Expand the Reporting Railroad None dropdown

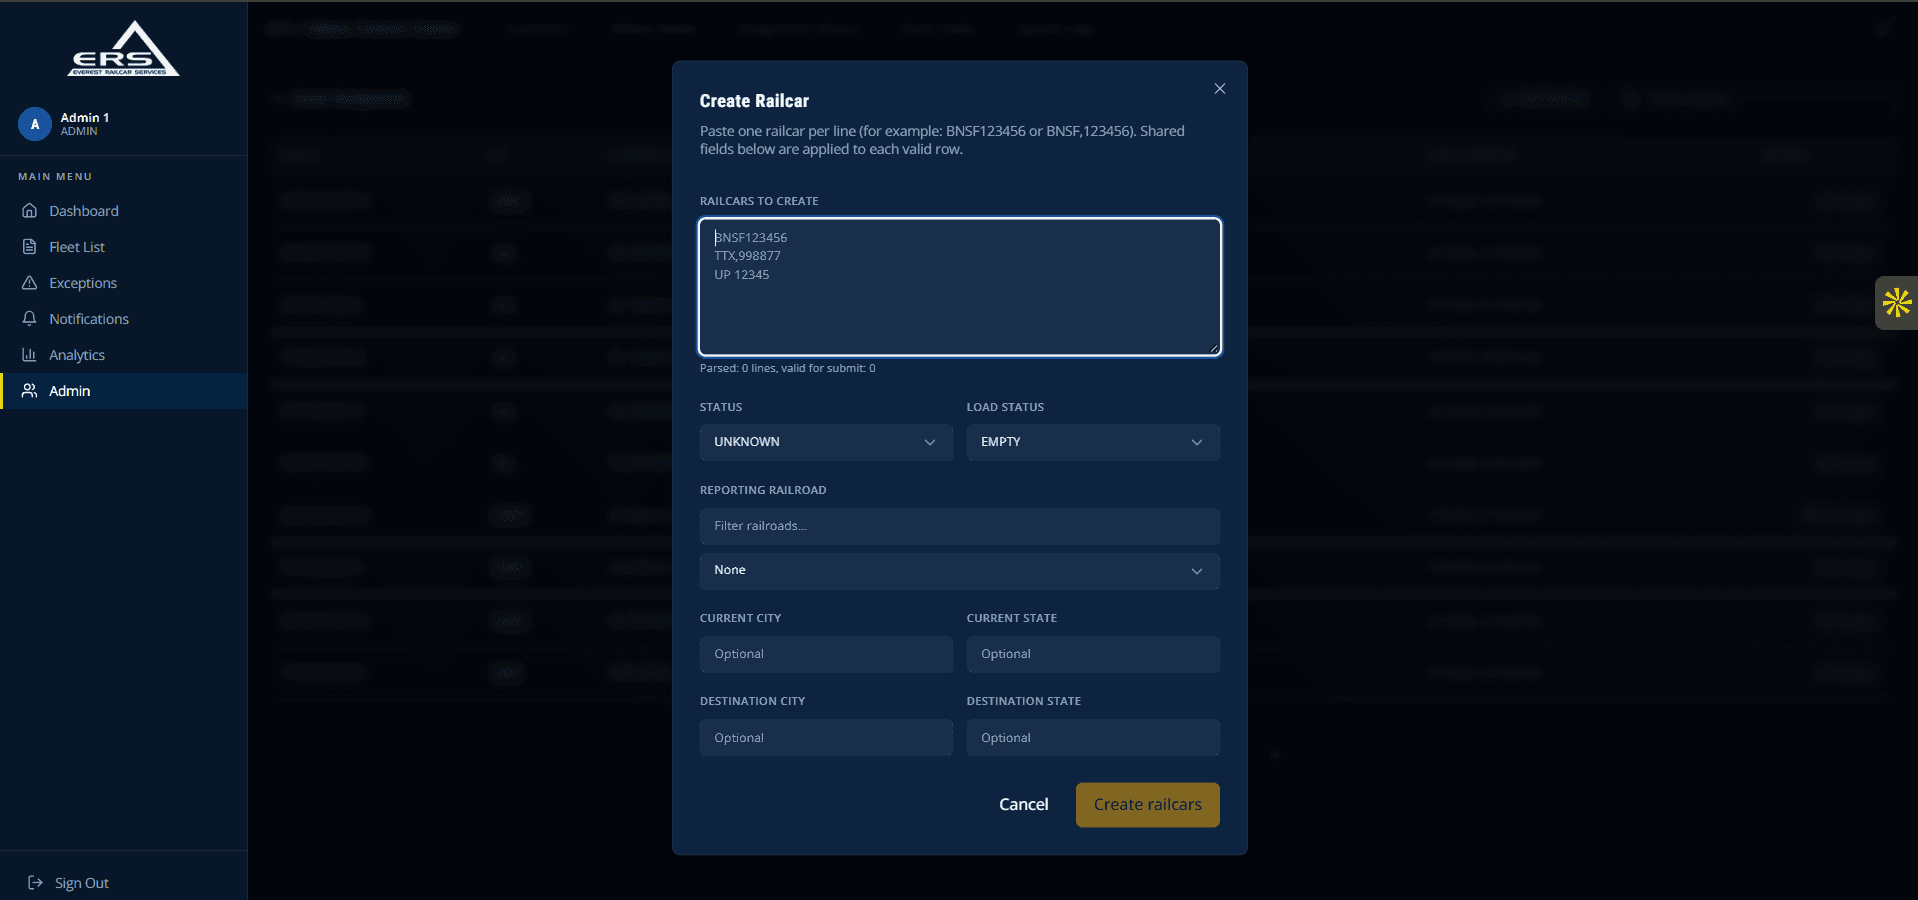coord(960,571)
